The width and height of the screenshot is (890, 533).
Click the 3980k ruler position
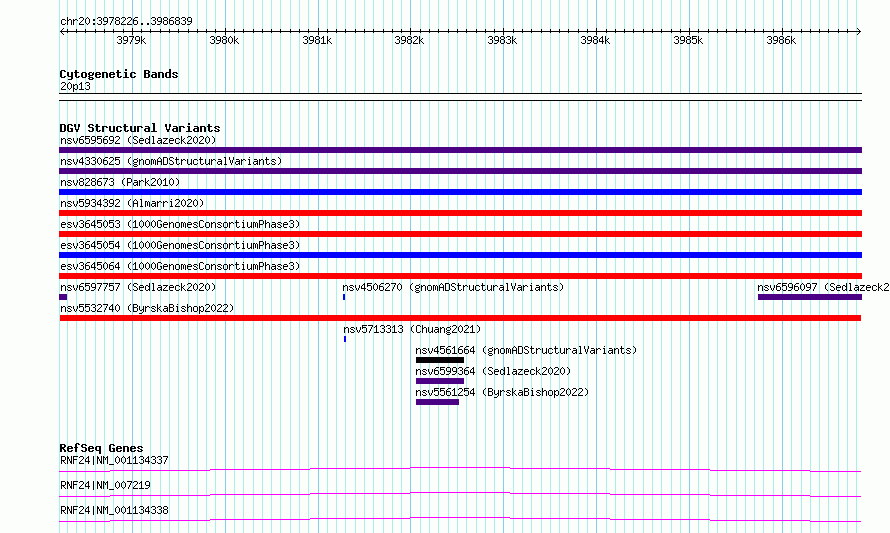point(224,40)
